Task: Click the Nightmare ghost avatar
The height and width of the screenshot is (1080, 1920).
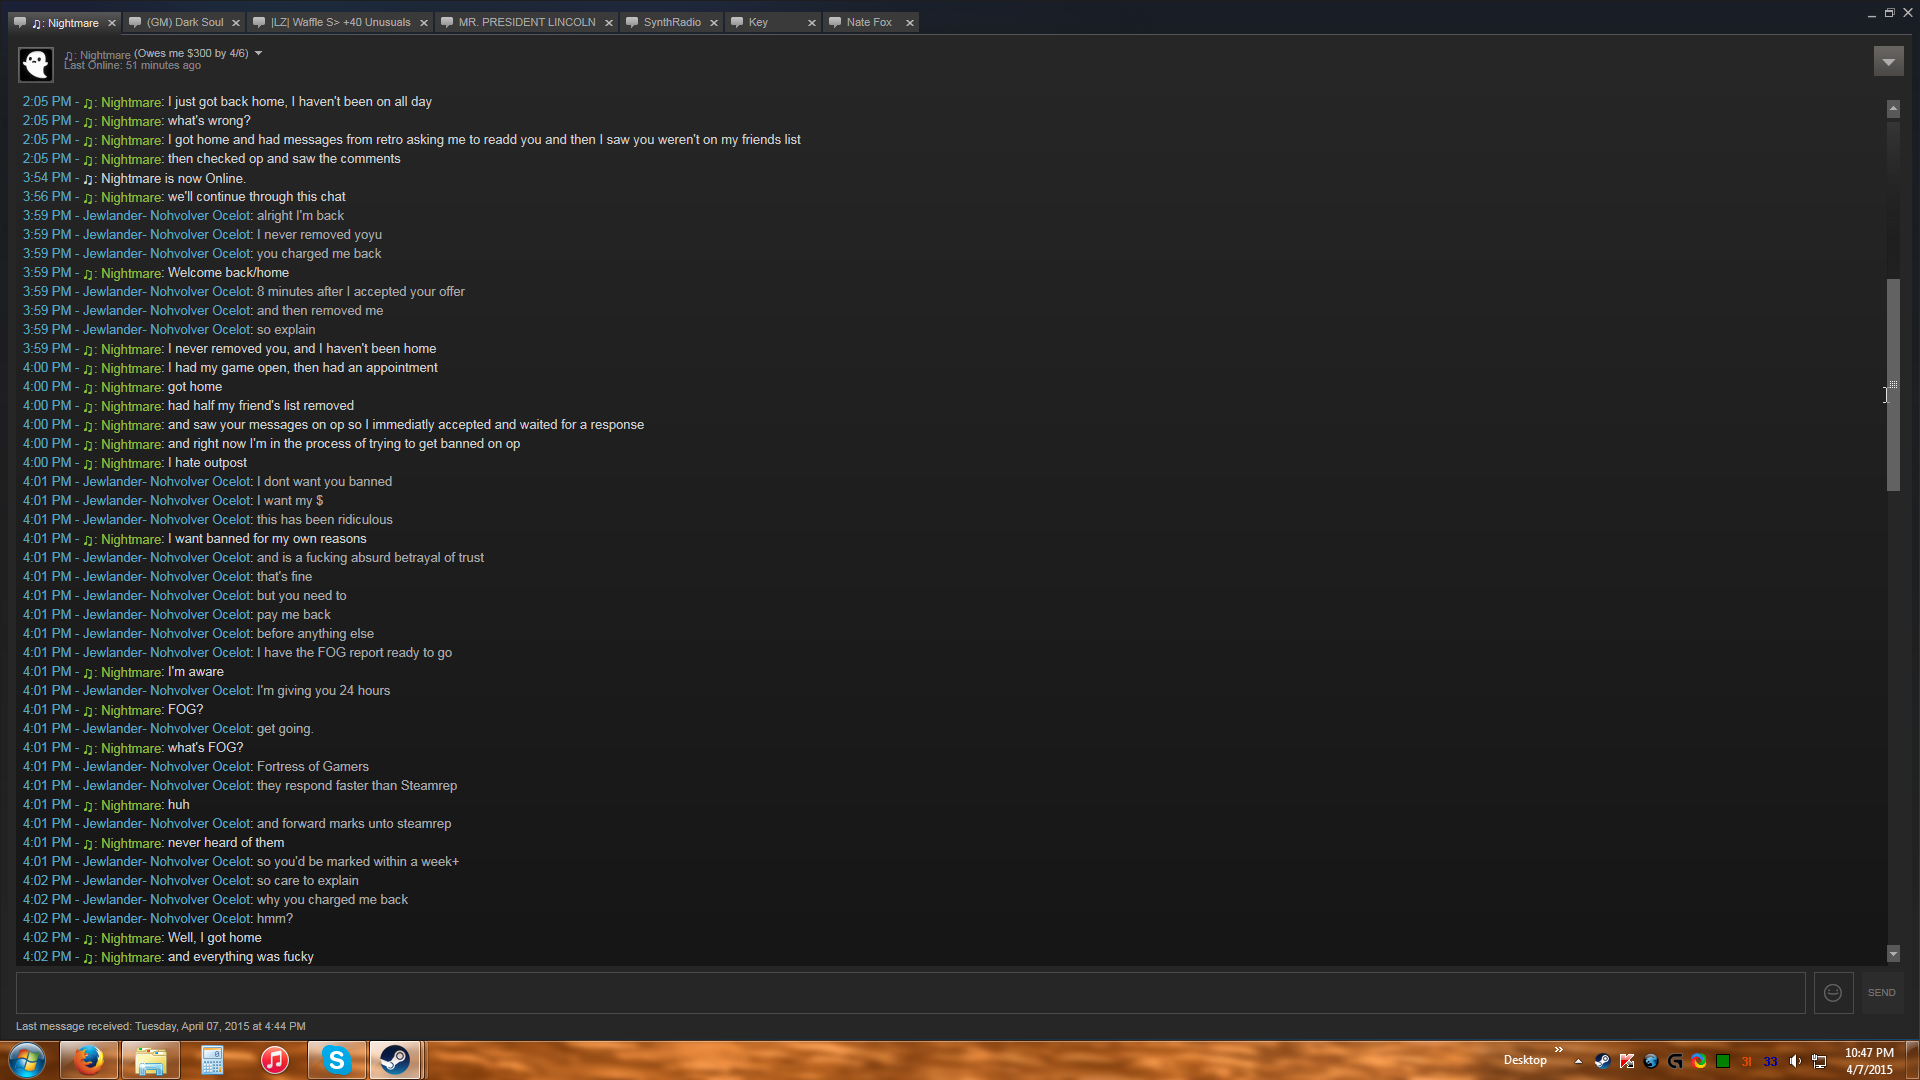Action: (x=36, y=64)
